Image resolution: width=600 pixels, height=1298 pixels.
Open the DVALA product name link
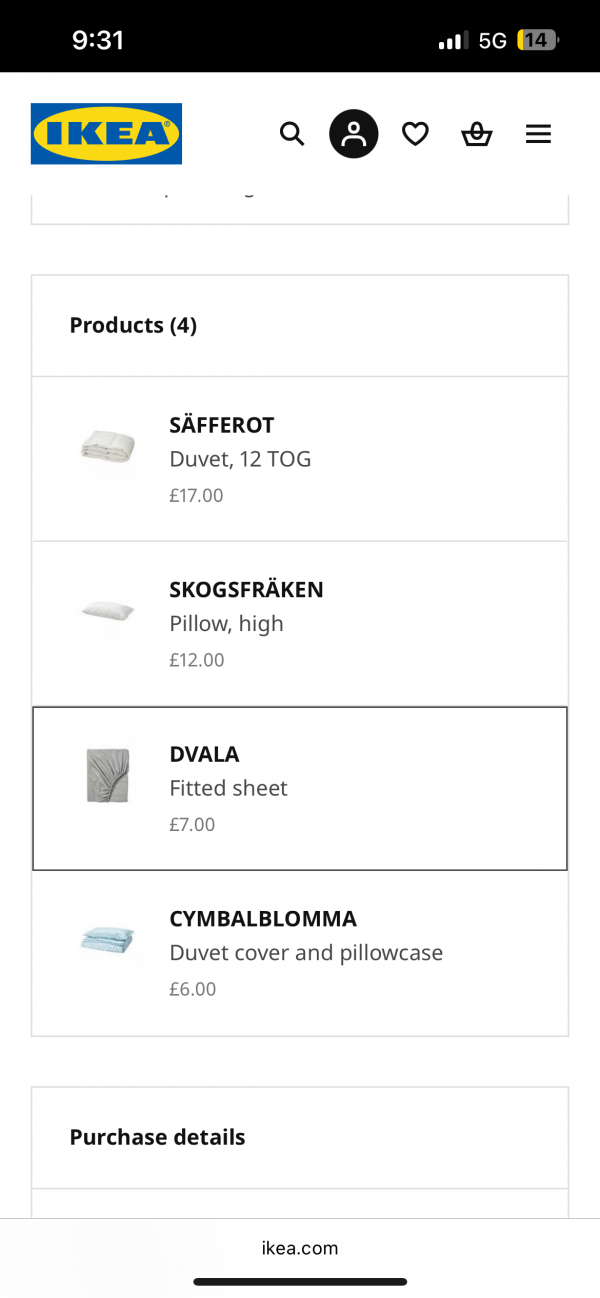click(204, 754)
